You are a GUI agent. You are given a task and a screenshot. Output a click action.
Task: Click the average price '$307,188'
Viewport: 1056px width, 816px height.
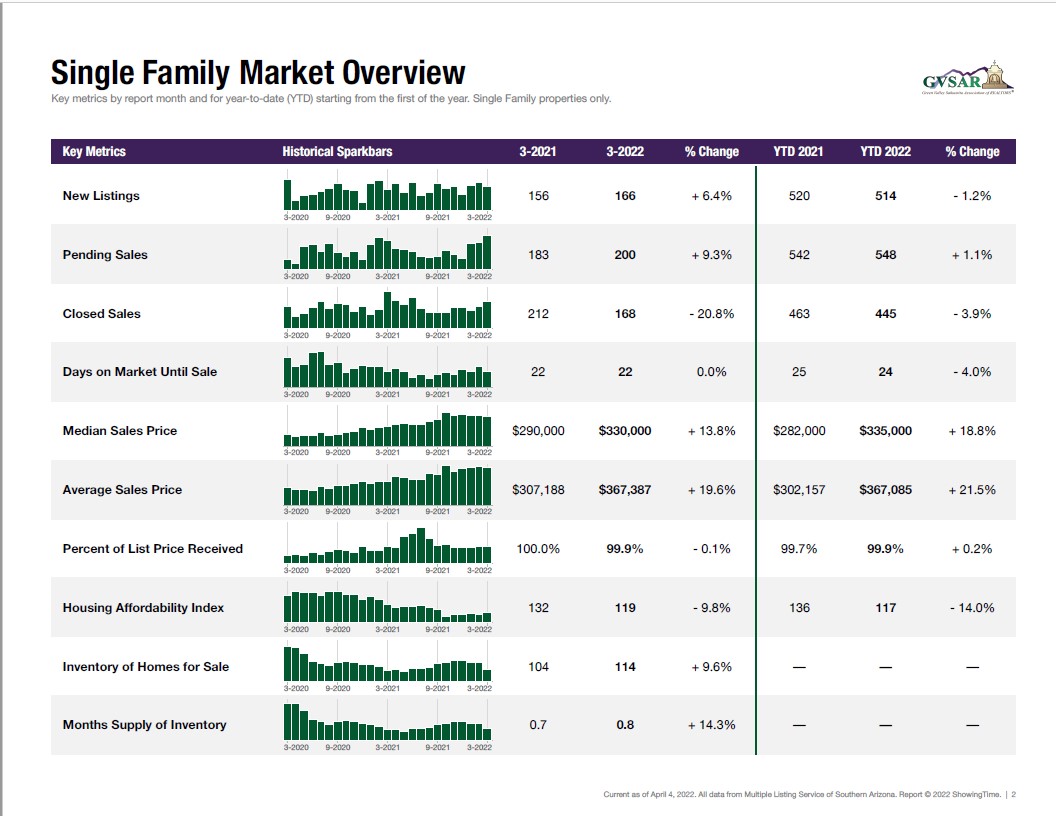click(x=538, y=490)
